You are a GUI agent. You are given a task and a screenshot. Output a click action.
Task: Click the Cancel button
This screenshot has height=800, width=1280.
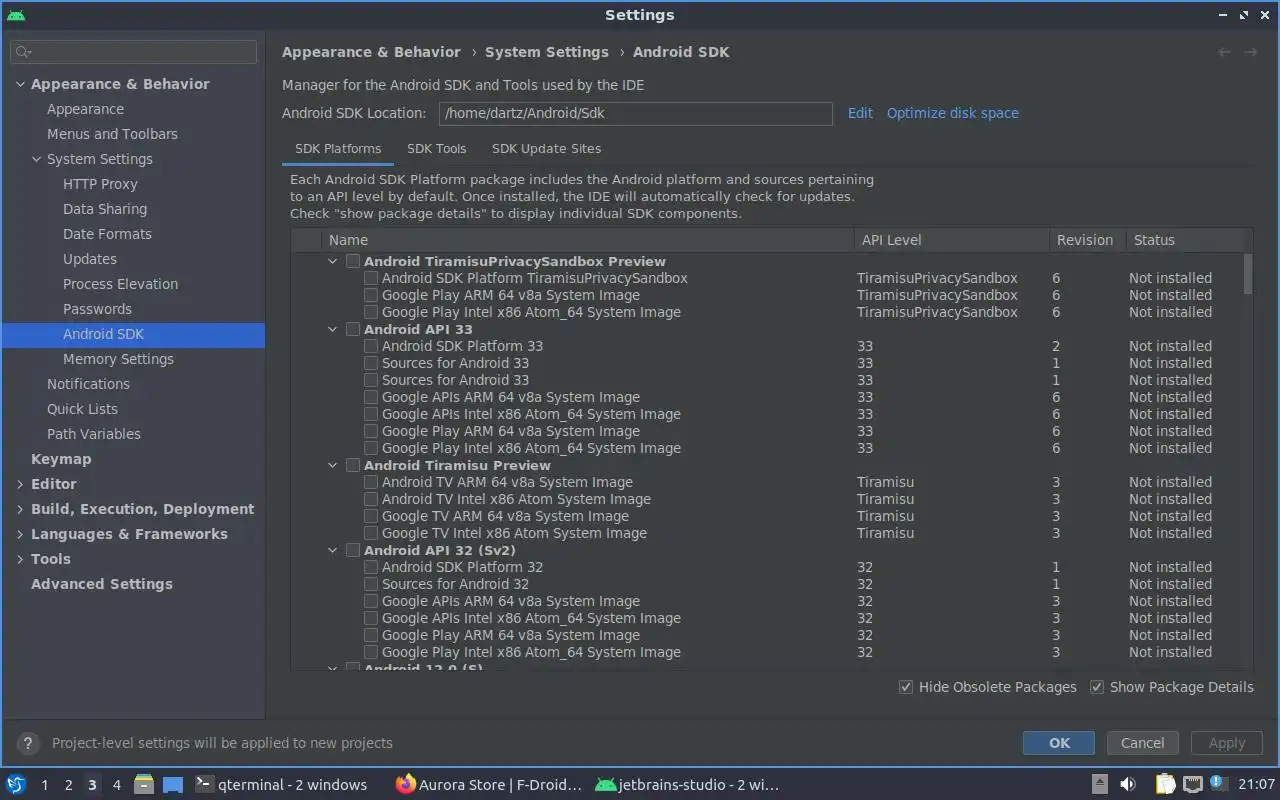(1142, 743)
